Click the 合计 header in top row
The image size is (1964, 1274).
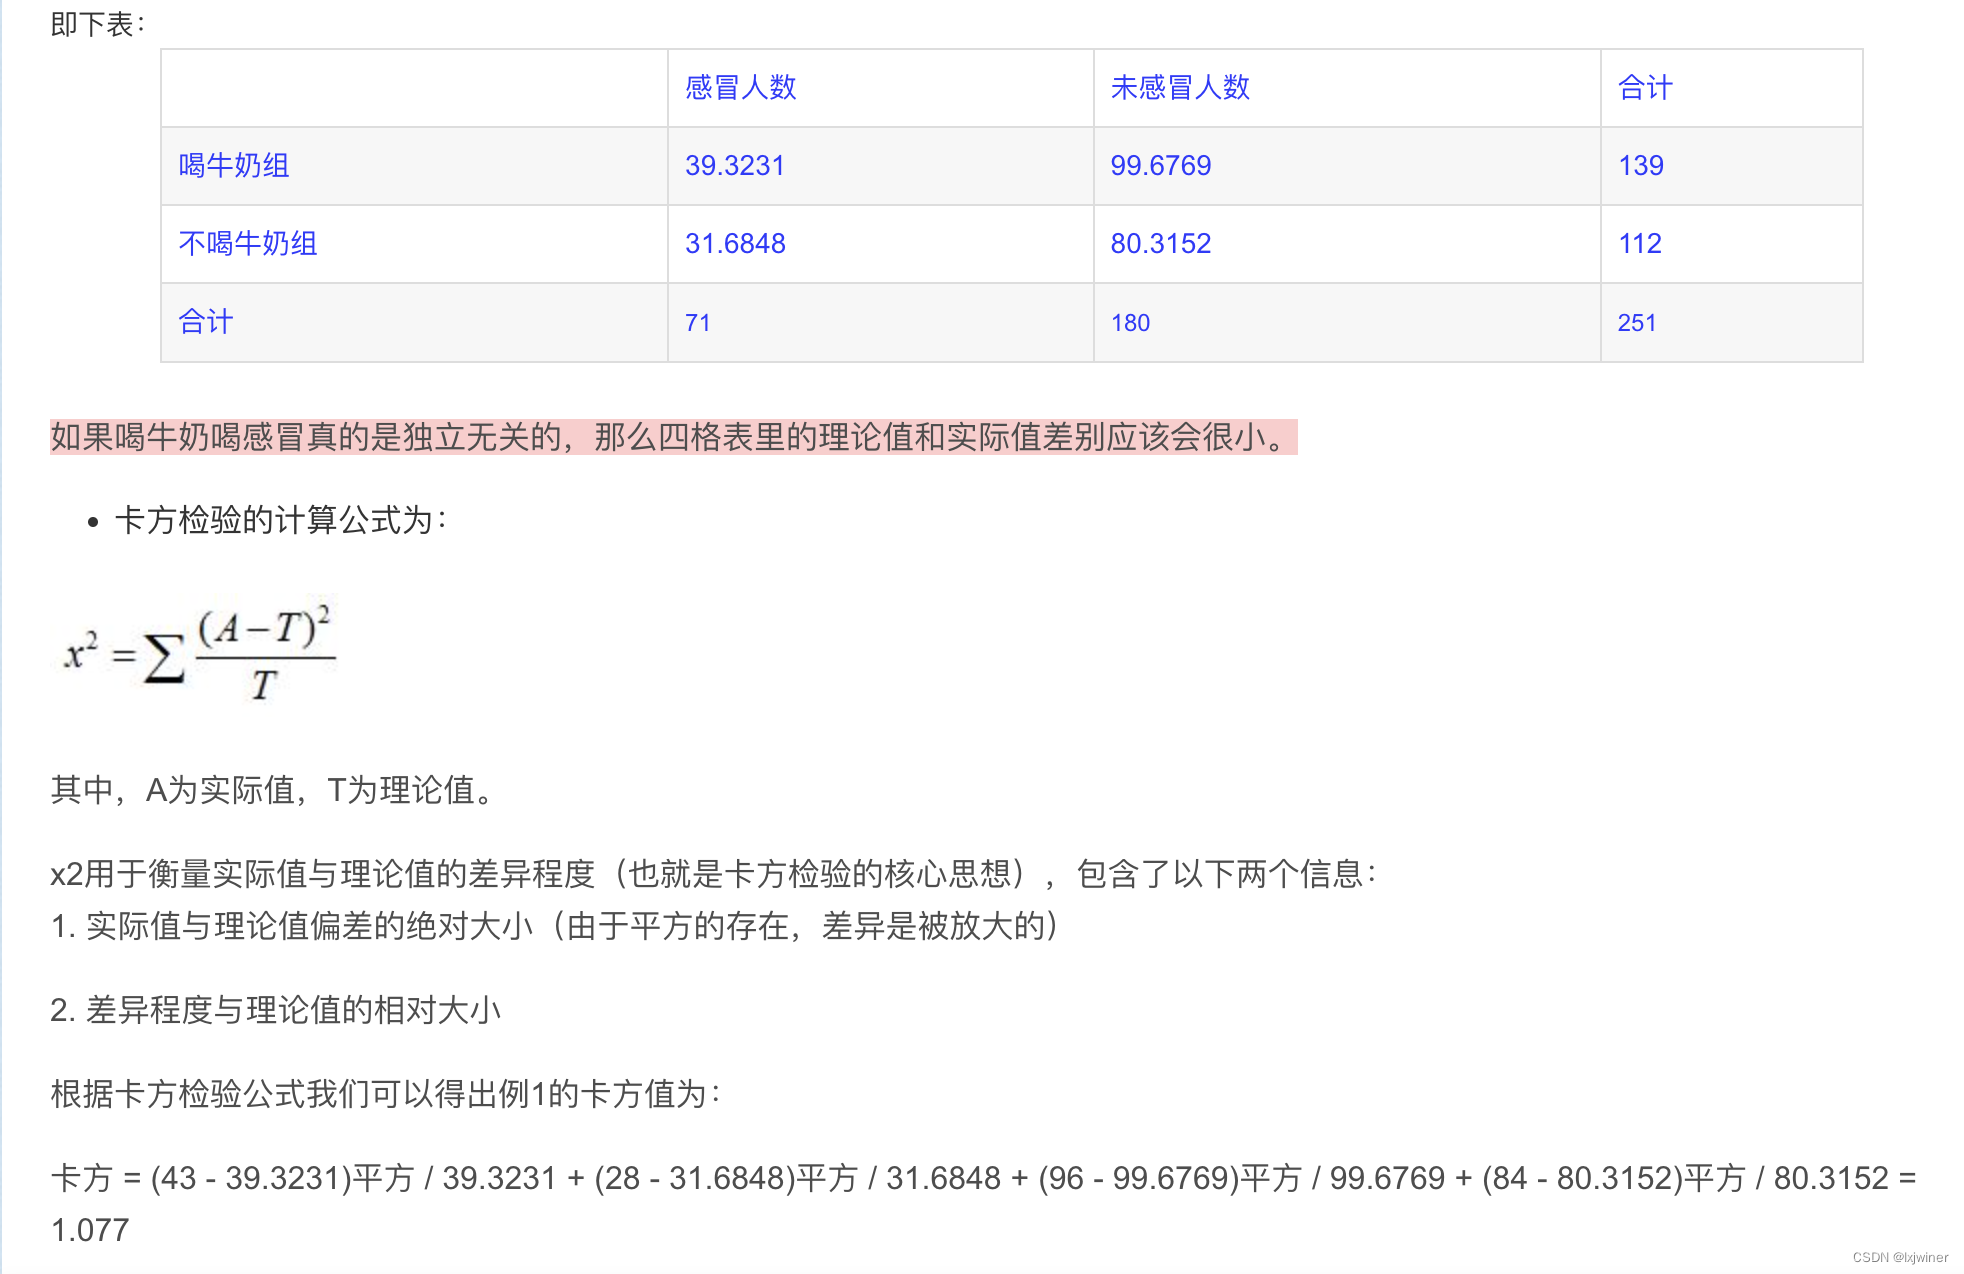coord(1645,88)
